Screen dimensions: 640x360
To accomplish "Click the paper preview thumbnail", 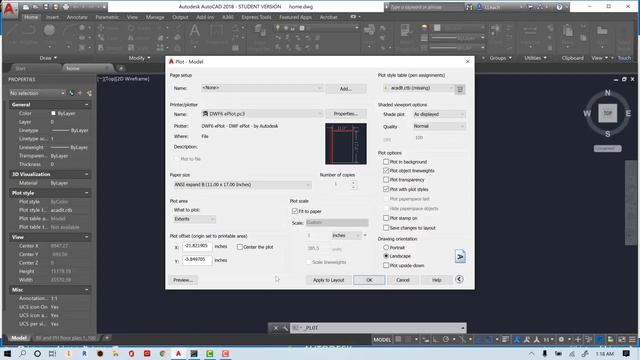I will [346, 144].
